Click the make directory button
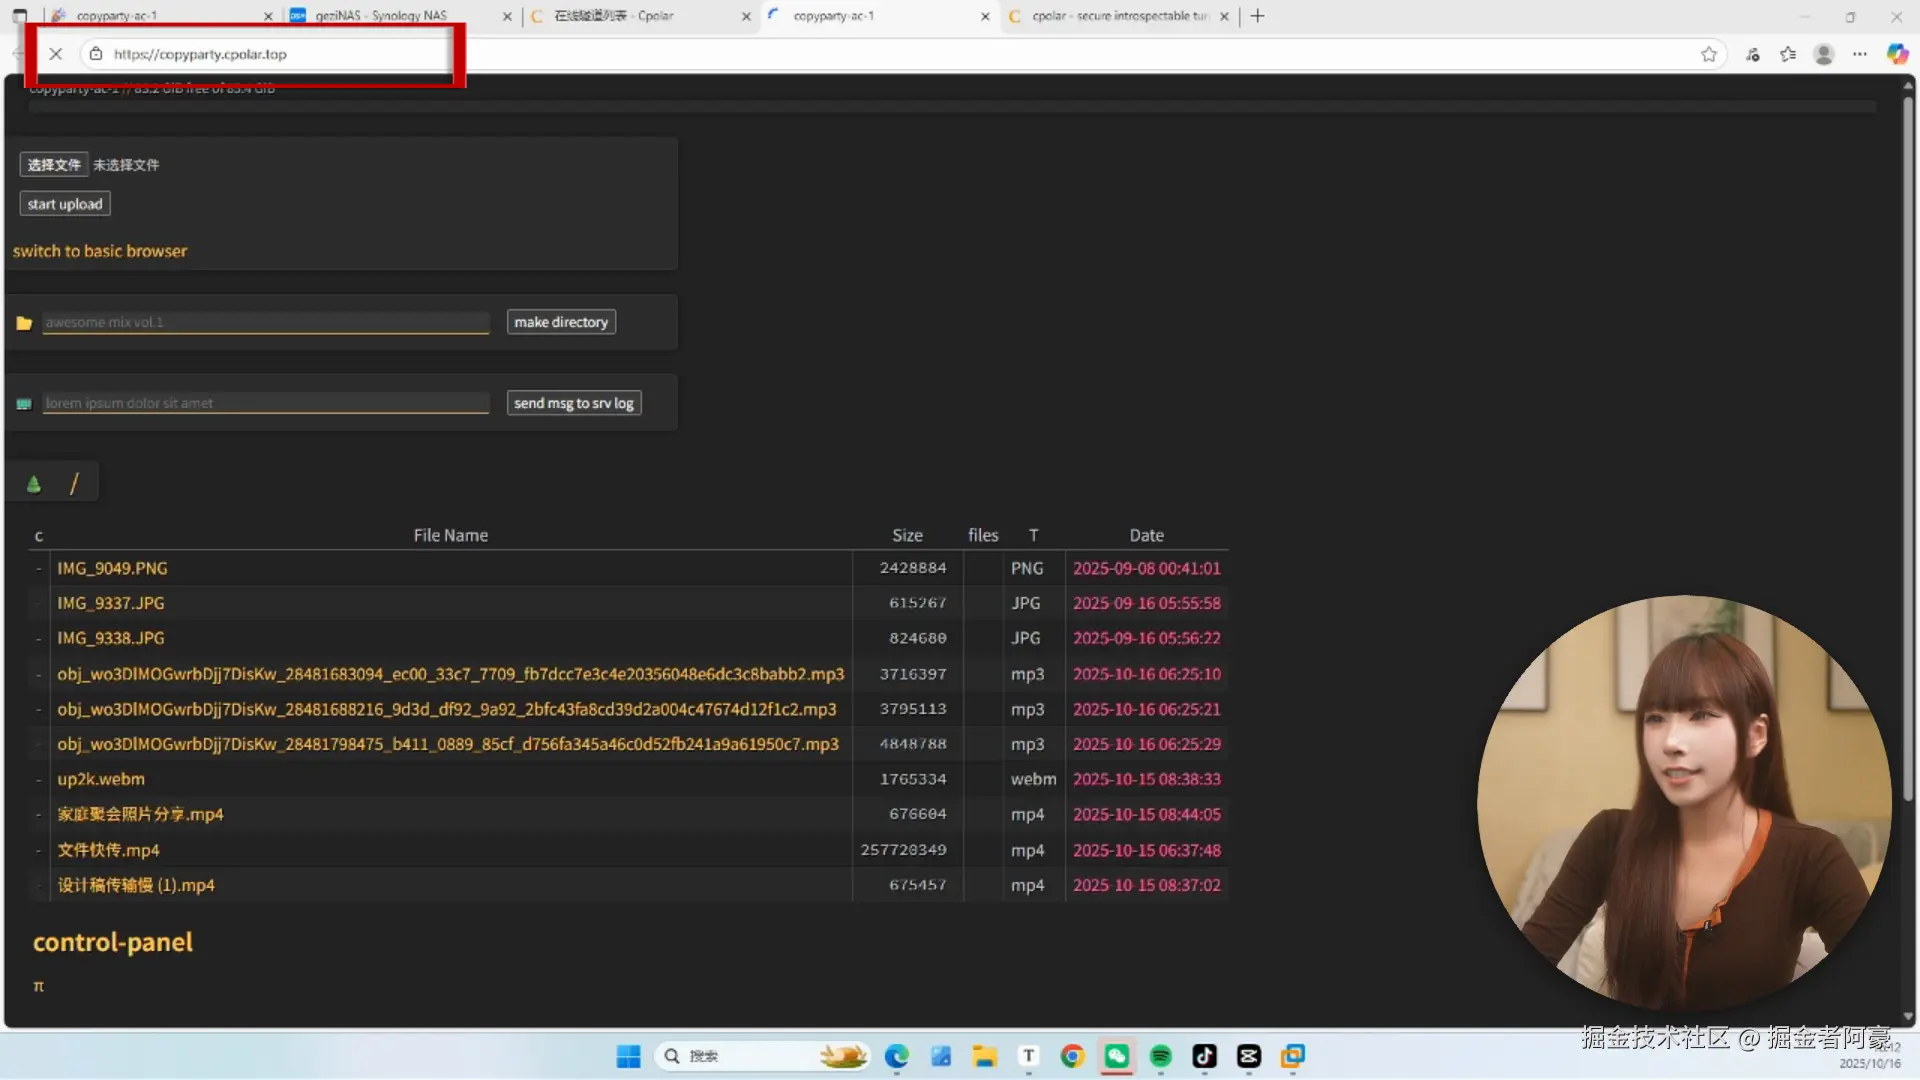Screen dimensions: 1920x1080 pos(561,322)
